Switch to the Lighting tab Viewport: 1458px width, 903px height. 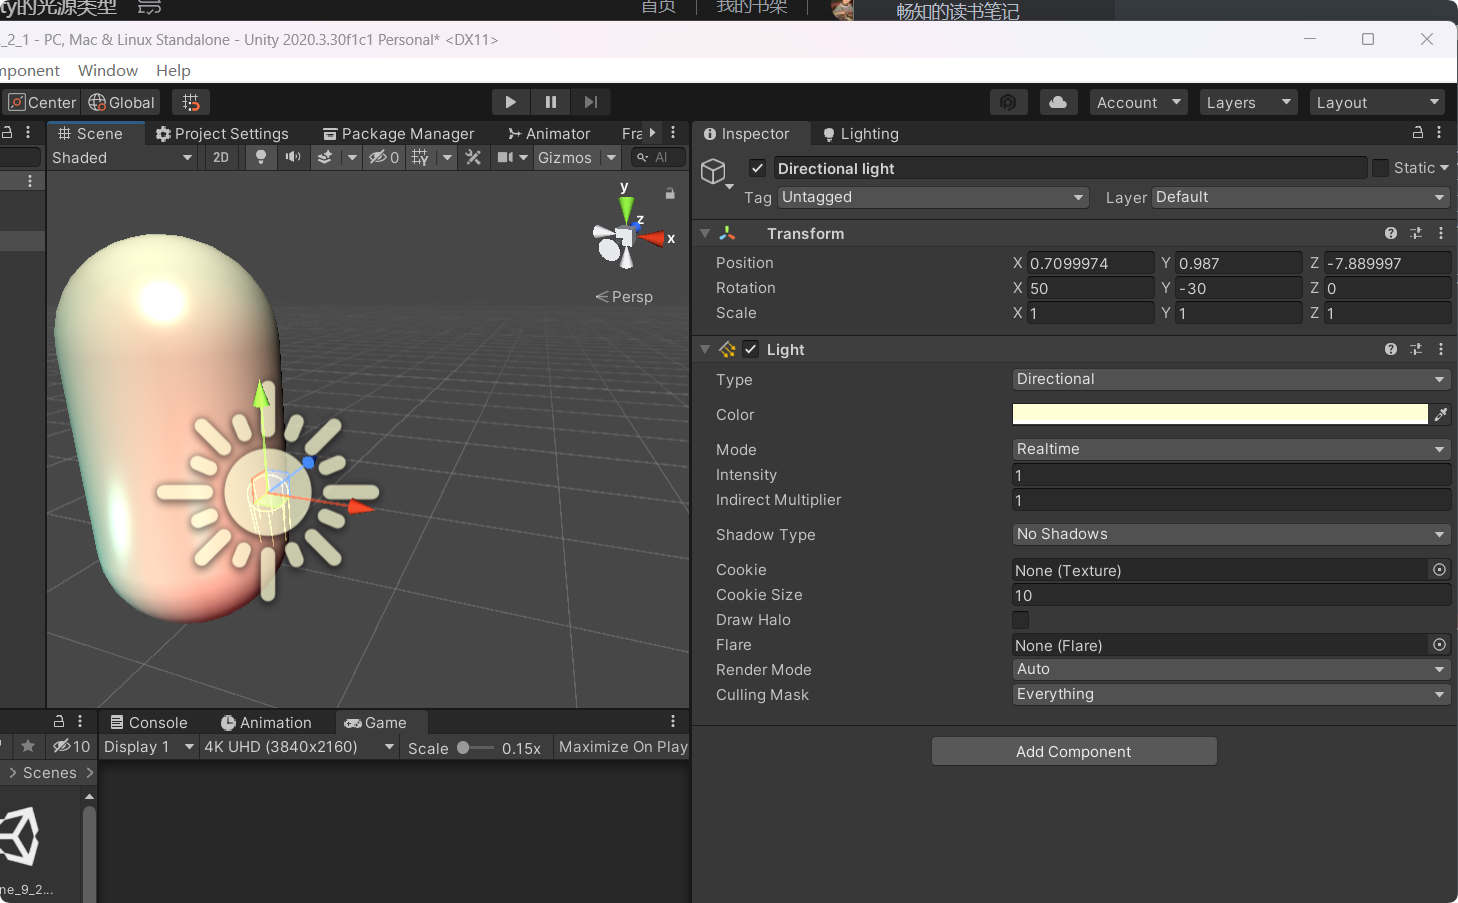click(x=861, y=133)
